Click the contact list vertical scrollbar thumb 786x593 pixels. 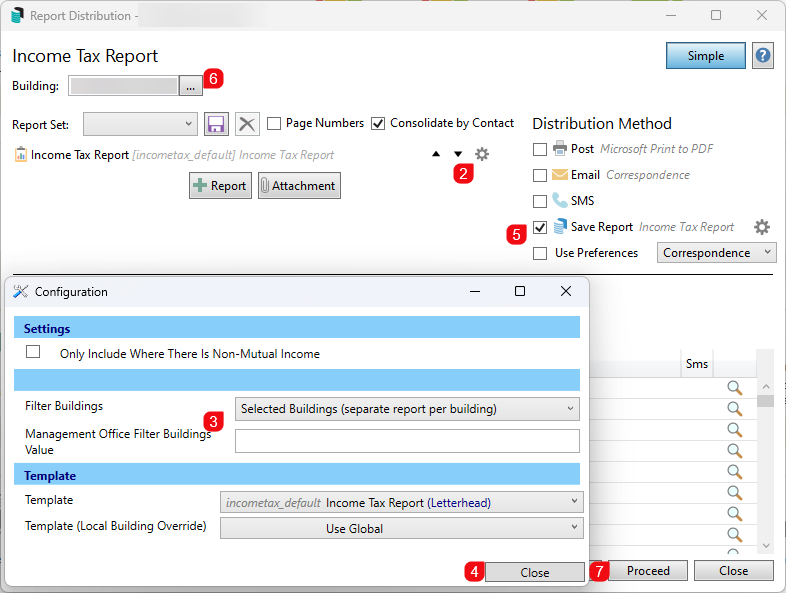click(x=765, y=401)
